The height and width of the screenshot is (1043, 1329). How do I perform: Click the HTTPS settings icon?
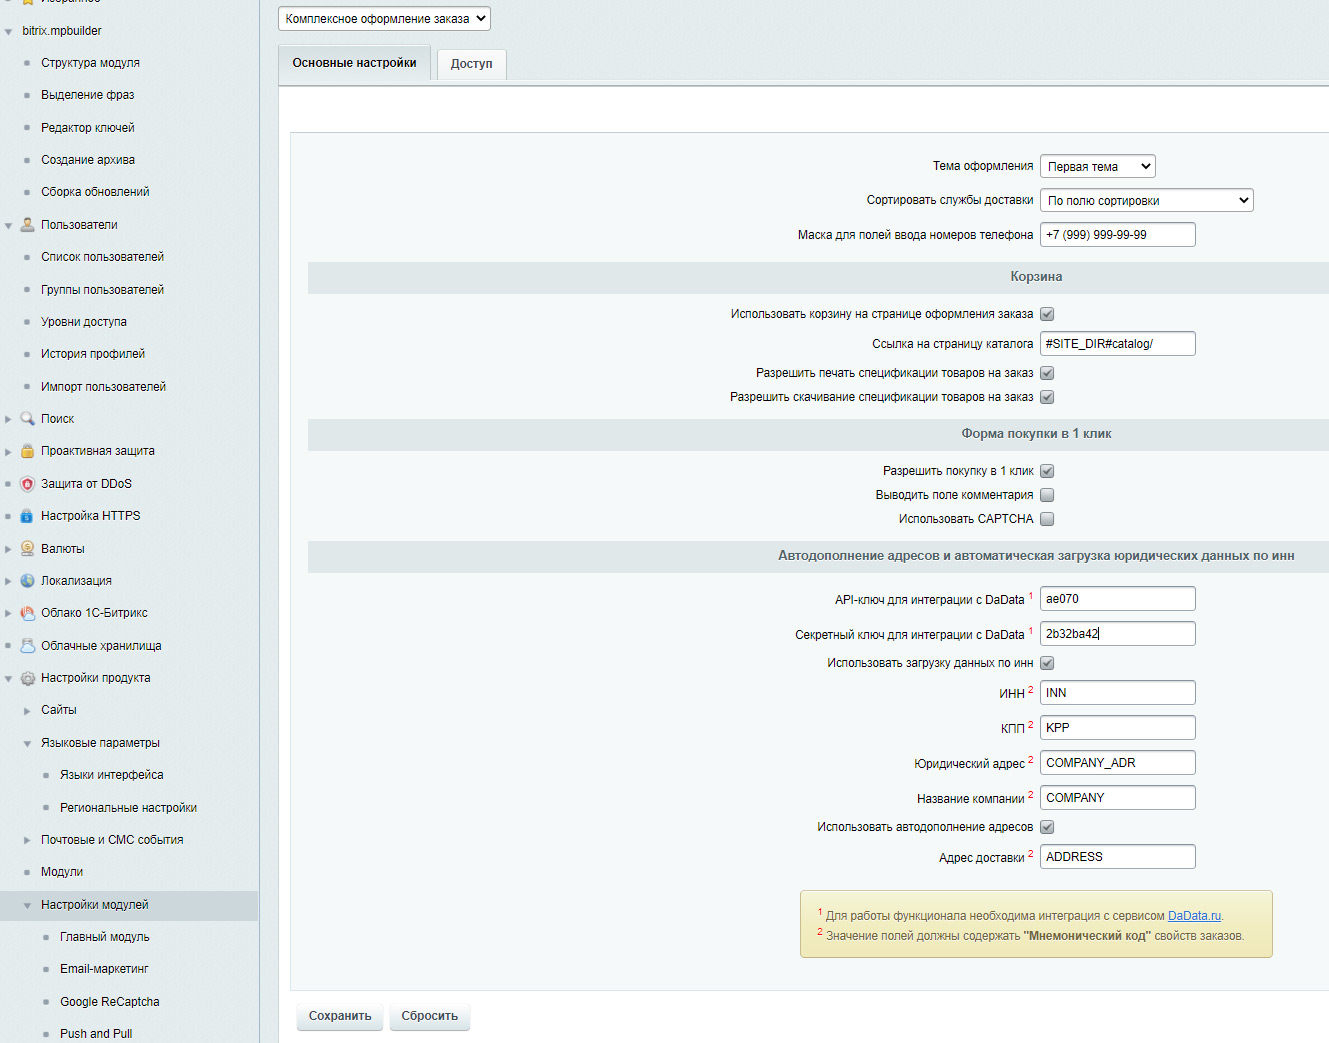(x=28, y=516)
